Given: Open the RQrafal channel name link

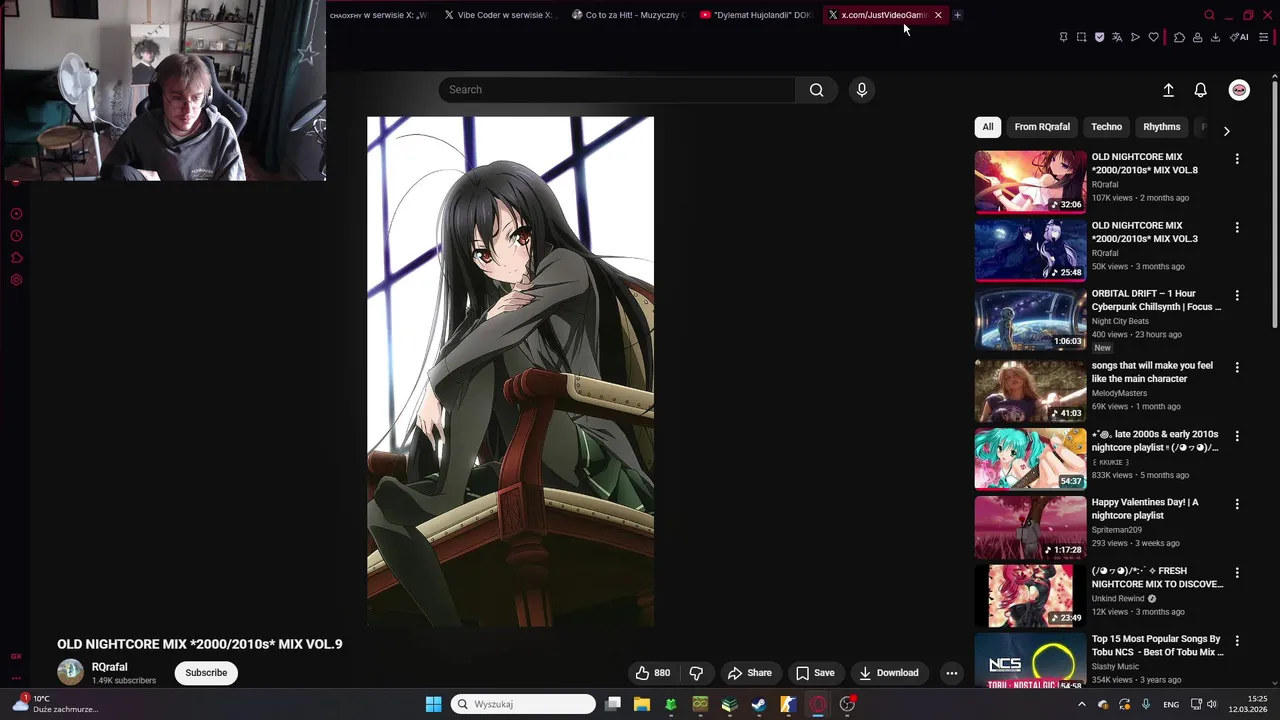Looking at the screenshot, I should coord(109,667).
